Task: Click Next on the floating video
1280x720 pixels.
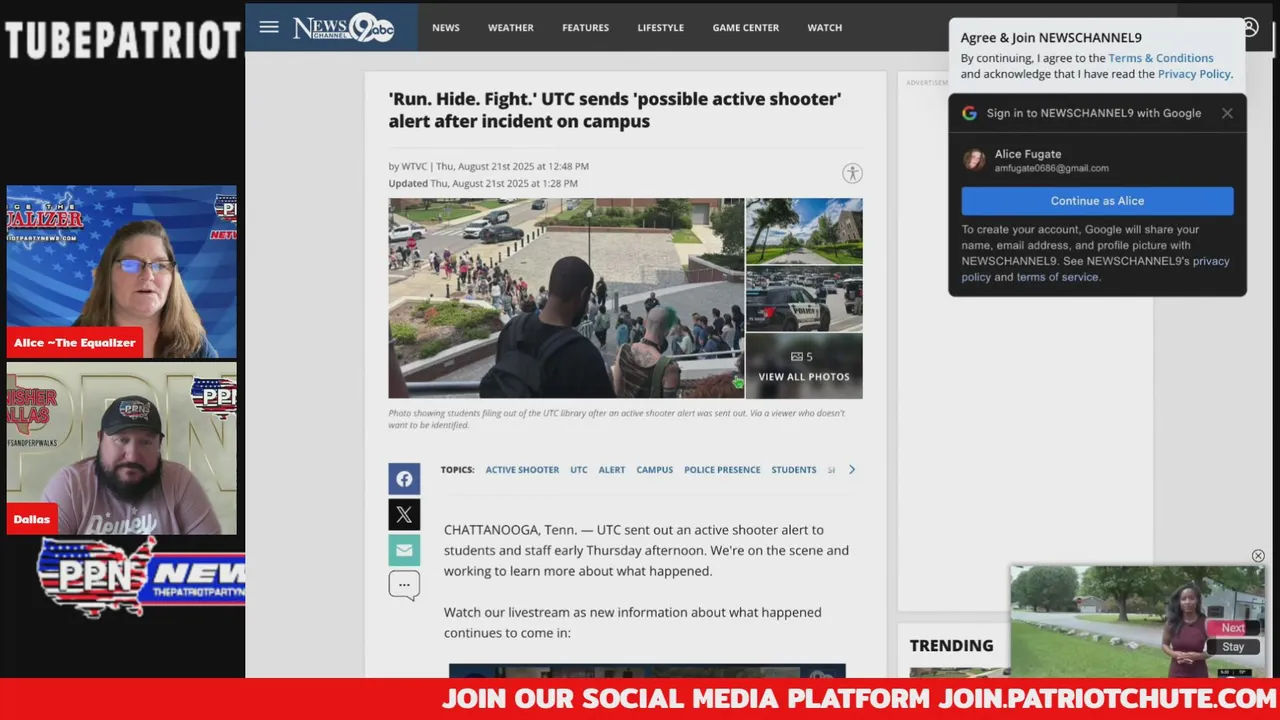Action: tap(1233, 628)
